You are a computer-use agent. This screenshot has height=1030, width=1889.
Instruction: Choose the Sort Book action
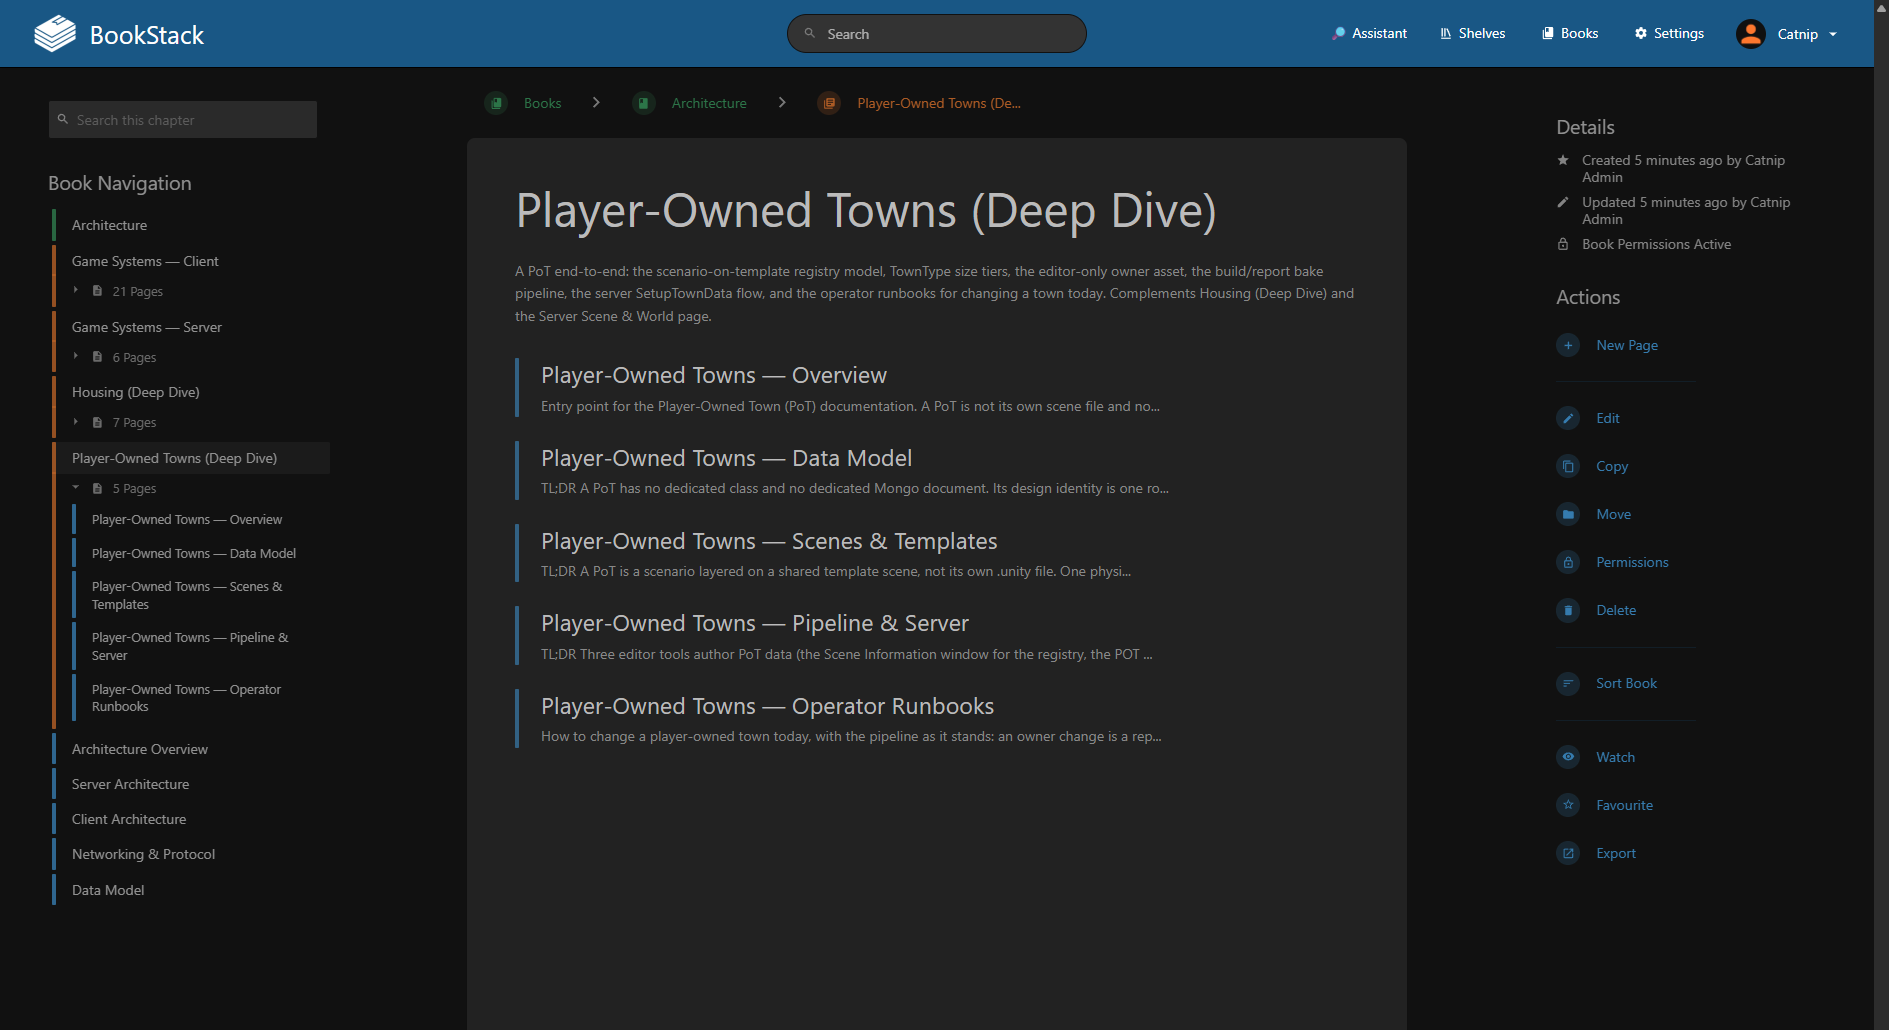[1626, 683]
